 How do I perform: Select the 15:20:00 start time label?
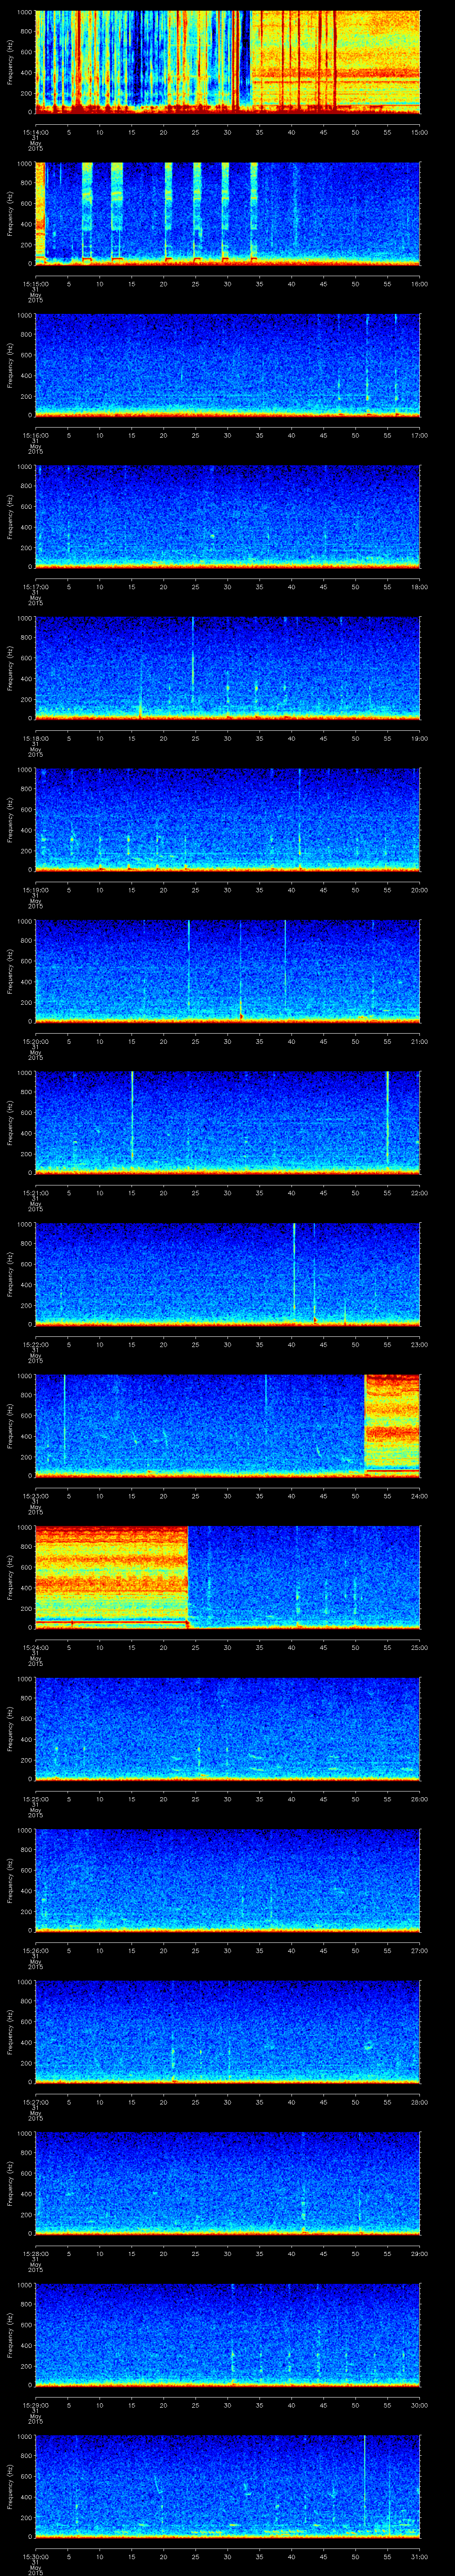[x=35, y=1041]
